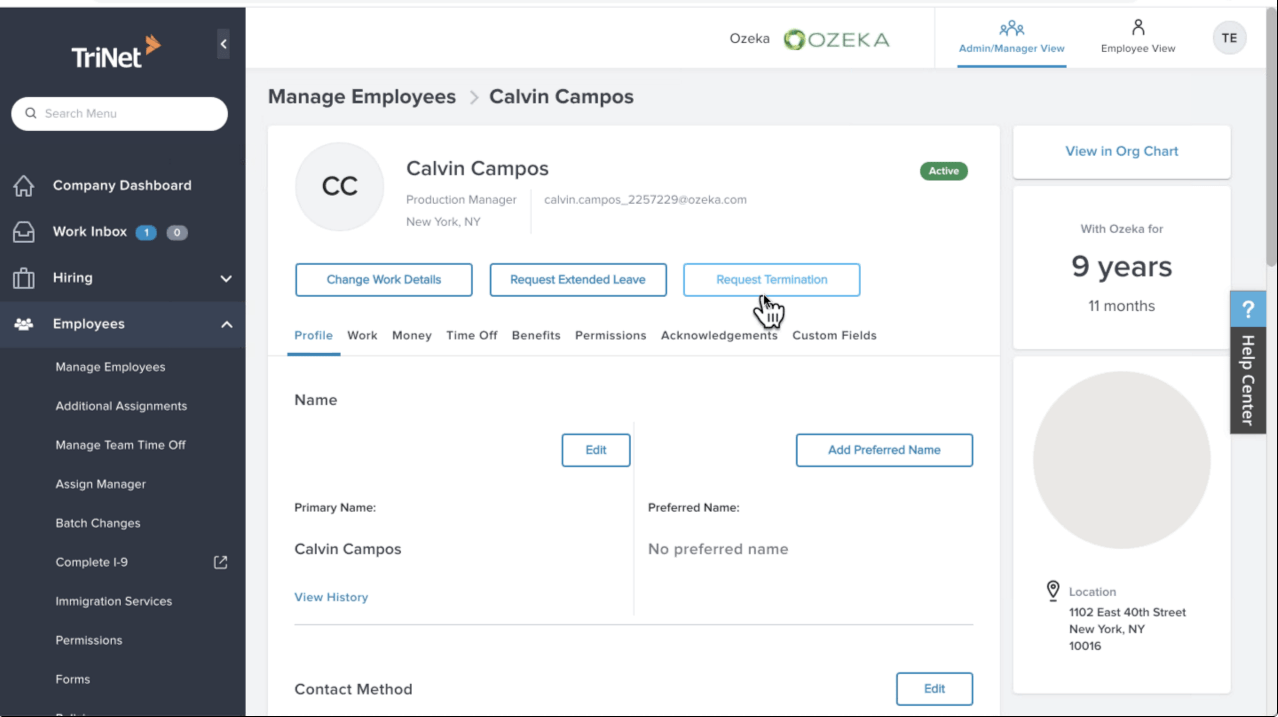This screenshot has width=1278, height=717.
Task: Open View in Org Chart link
Action: tap(1121, 151)
